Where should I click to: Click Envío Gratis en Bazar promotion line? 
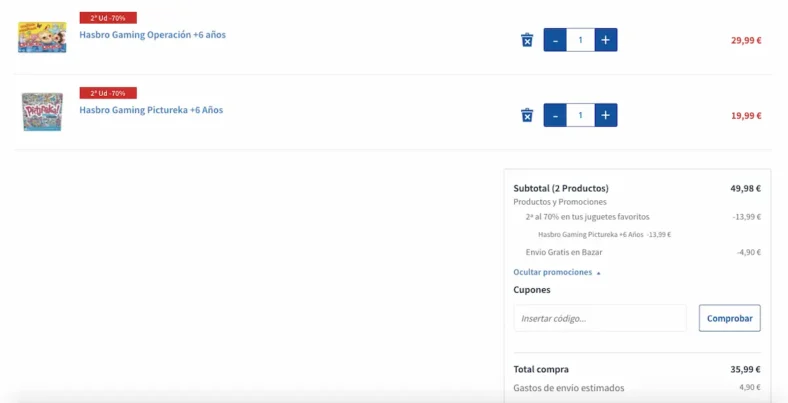point(564,252)
